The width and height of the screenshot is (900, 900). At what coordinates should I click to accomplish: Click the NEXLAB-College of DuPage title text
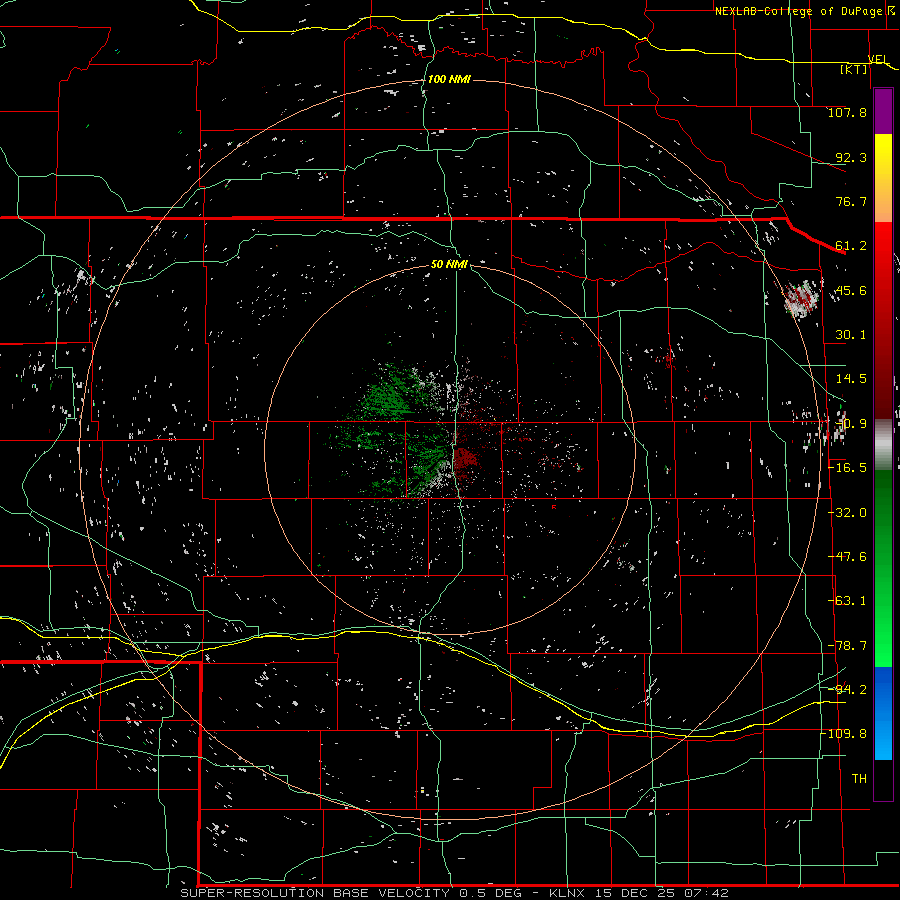pos(799,11)
